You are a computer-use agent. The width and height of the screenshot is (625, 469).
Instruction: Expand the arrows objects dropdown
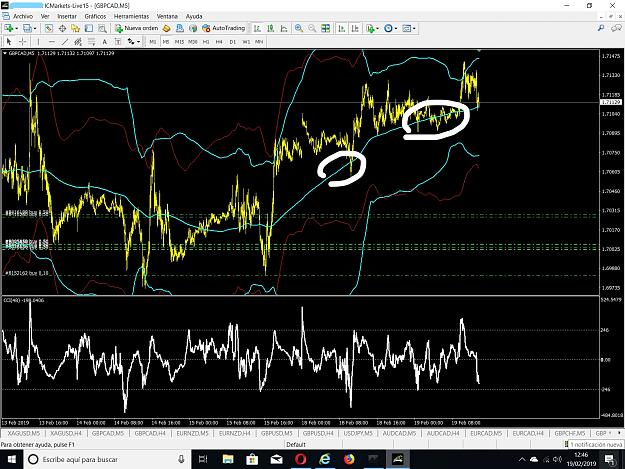tap(138, 41)
